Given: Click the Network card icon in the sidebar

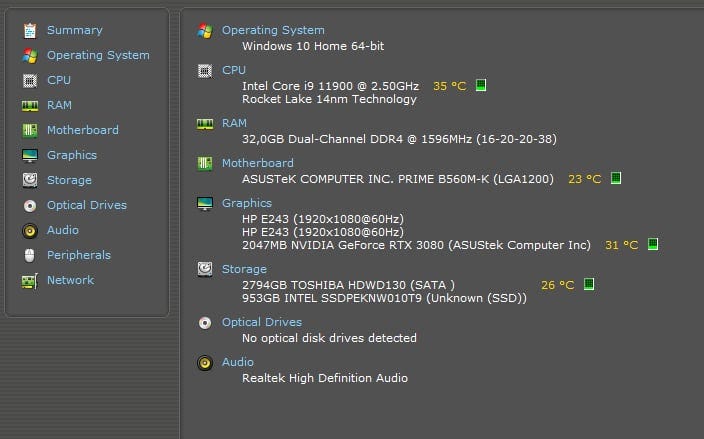Looking at the screenshot, I should [30, 281].
